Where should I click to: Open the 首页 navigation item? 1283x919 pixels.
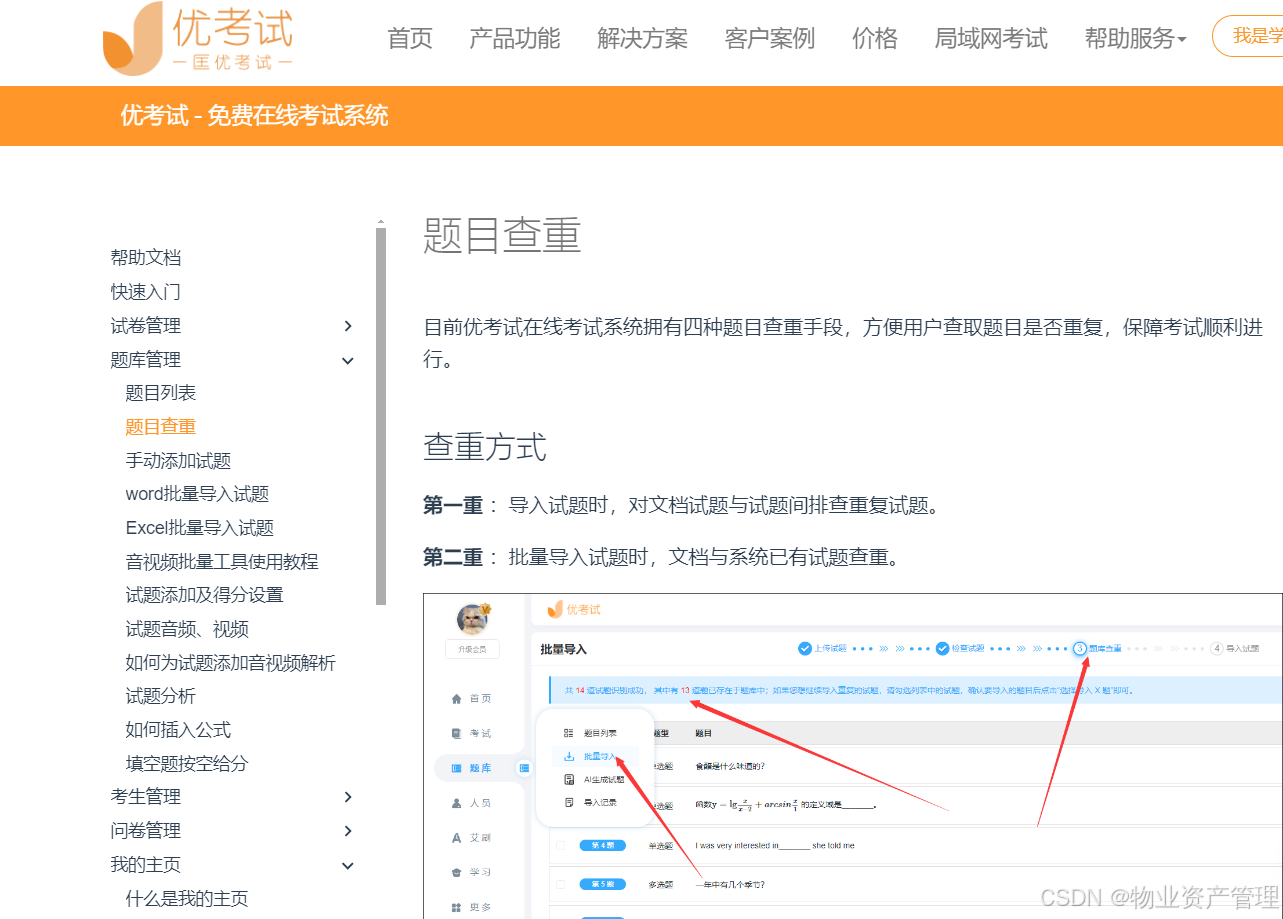click(x=410, y=39)
